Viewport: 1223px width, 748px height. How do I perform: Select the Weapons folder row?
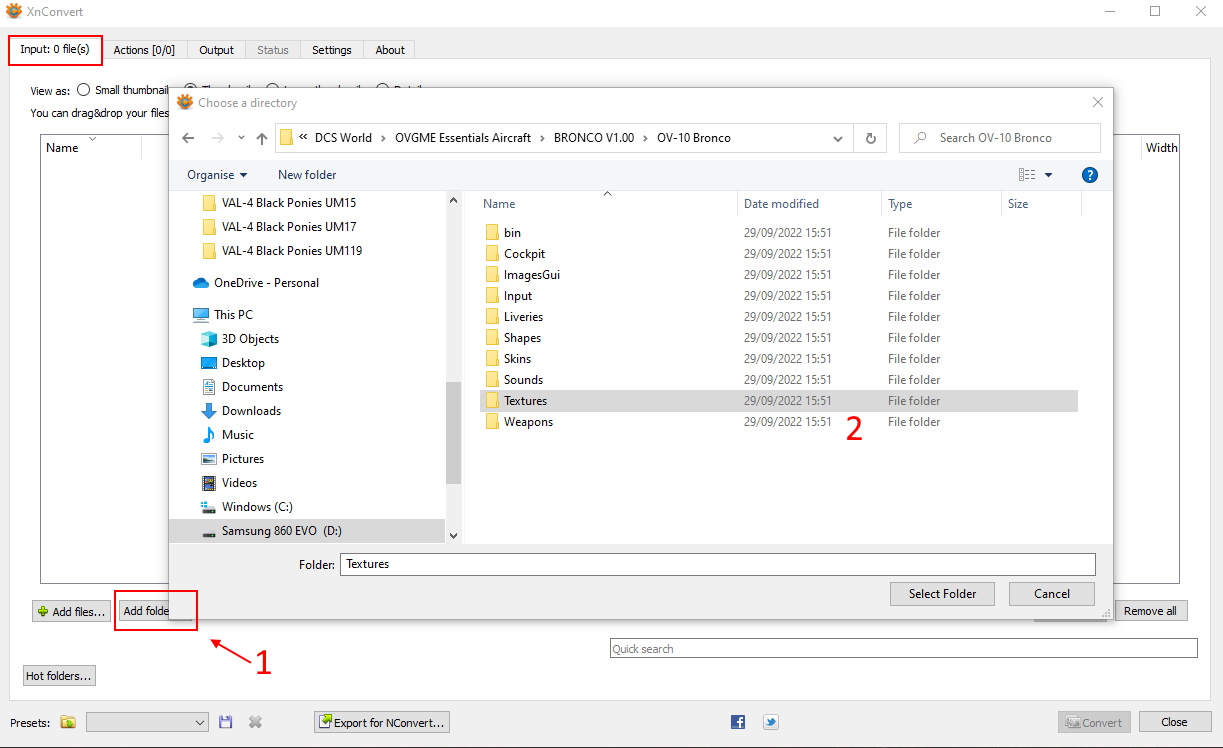click(x=778, y=422)
